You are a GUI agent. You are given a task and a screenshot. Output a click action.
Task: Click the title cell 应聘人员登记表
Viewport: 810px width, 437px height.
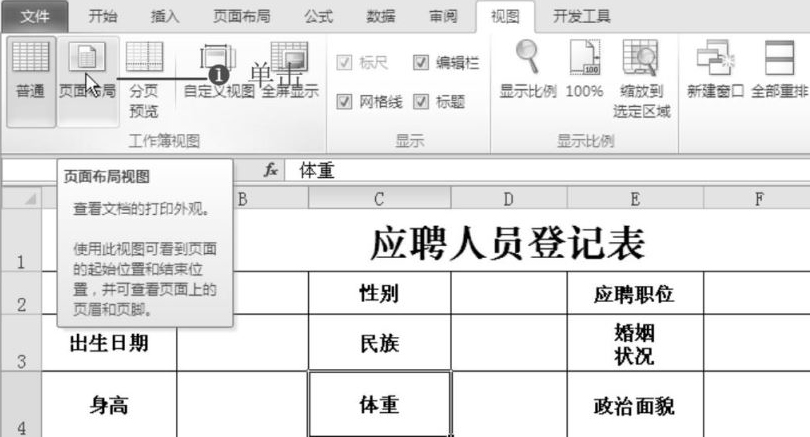[508, 243]
